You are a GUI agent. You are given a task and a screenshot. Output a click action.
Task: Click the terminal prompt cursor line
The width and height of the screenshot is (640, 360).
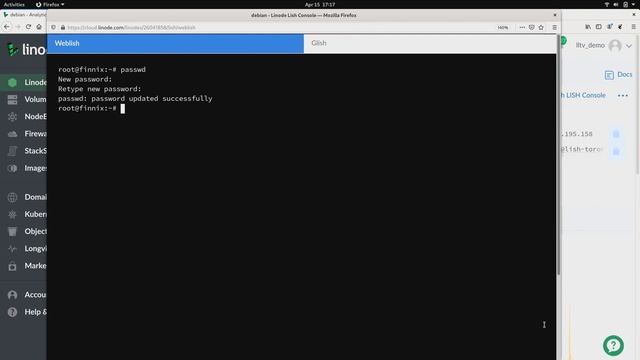click(x=91, y=108)
